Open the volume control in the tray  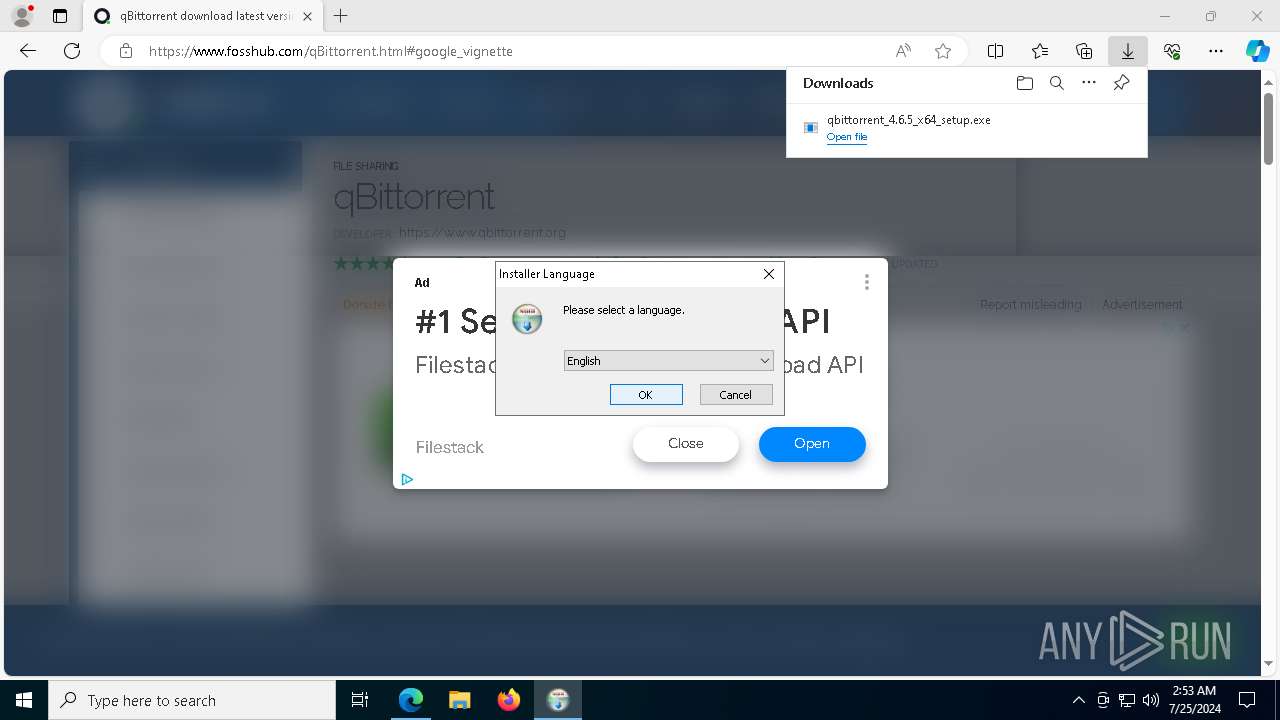pyautogui.click(x=1151, y=700)
